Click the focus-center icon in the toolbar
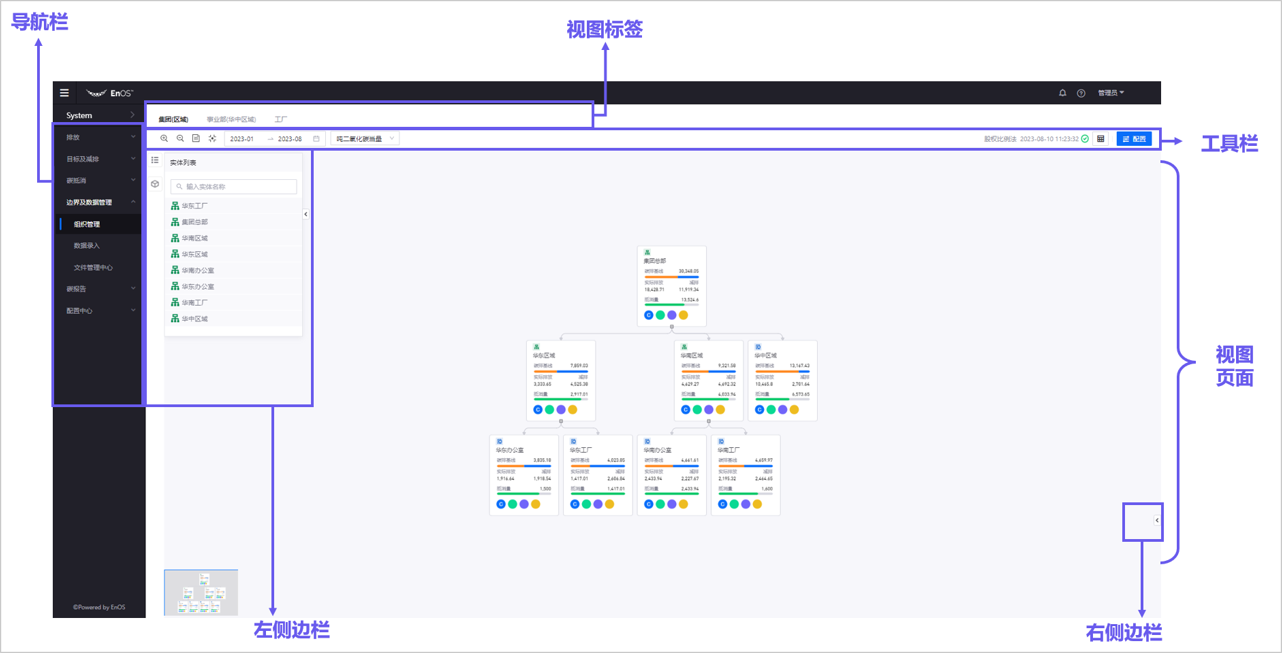1282x653 pixels. [x=212, y=139]
